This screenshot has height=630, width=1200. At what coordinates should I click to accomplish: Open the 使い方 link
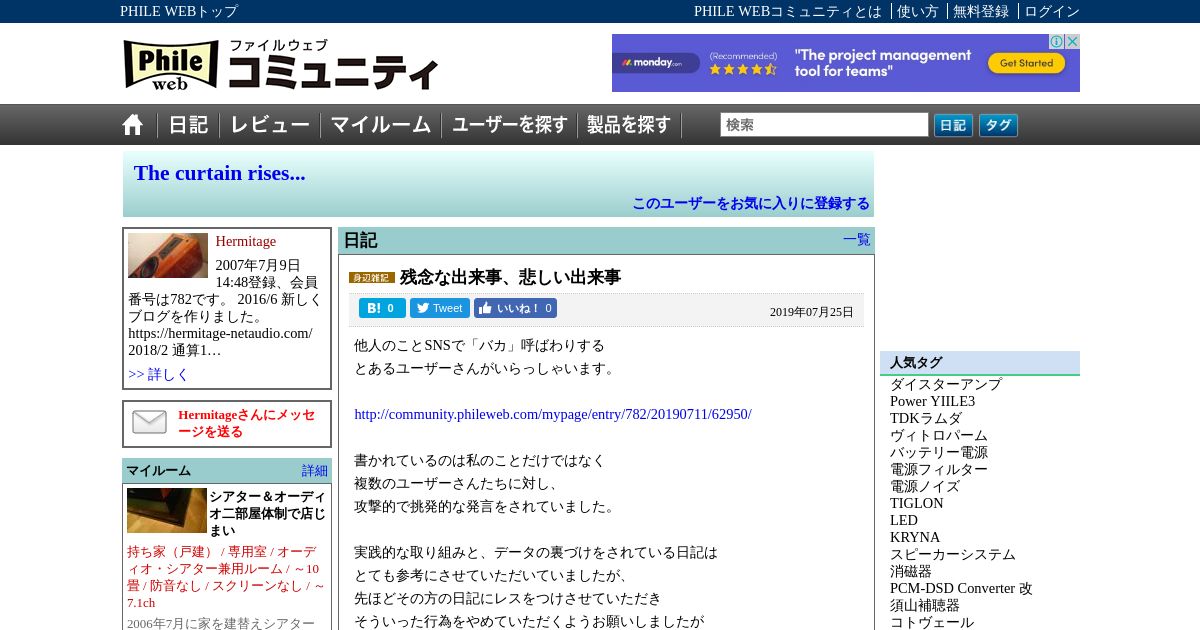917,11
